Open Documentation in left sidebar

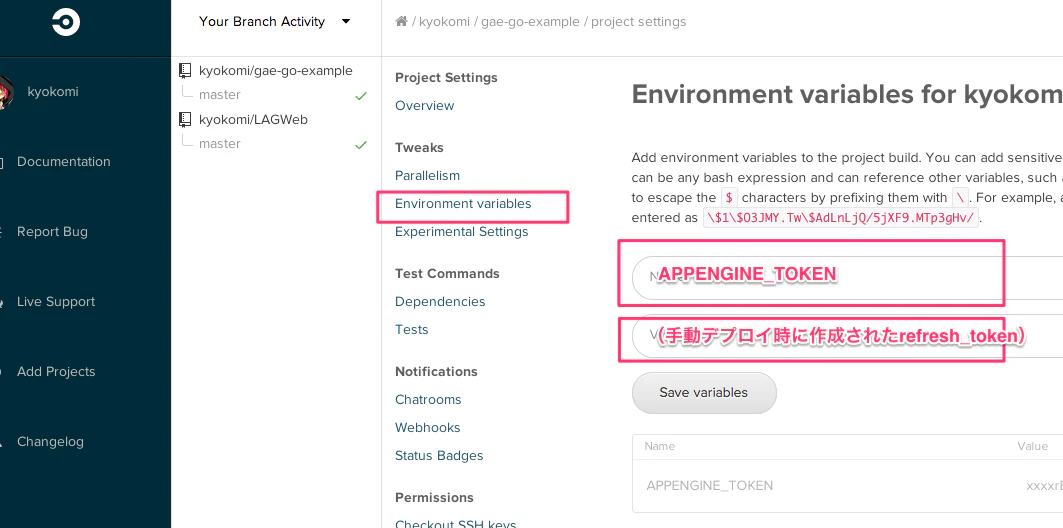64,161
